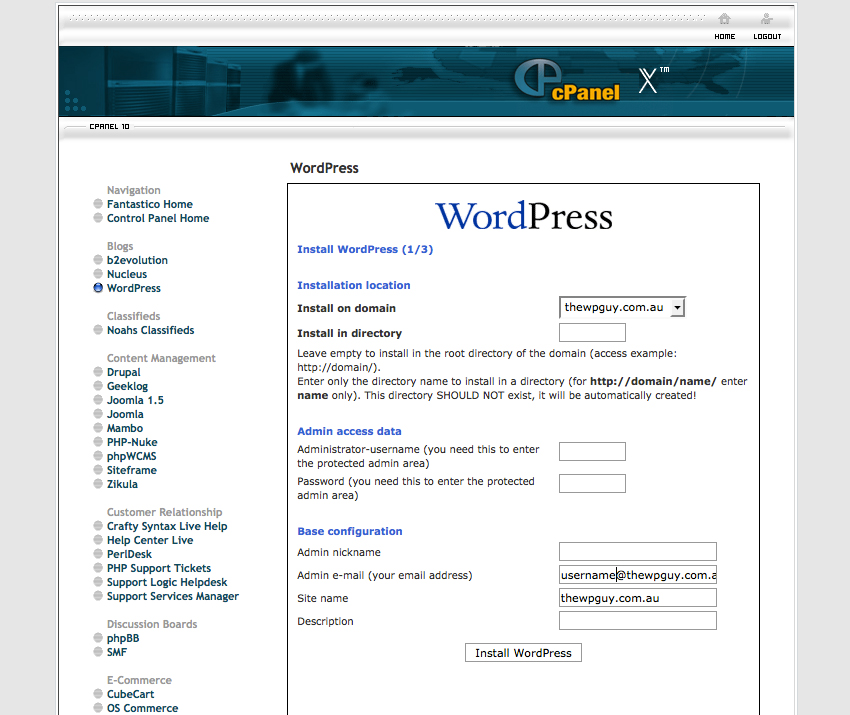This screenshot has height=715, width=850.
Task: Select WordPress in the sidebar
Action: click(134, 288)
